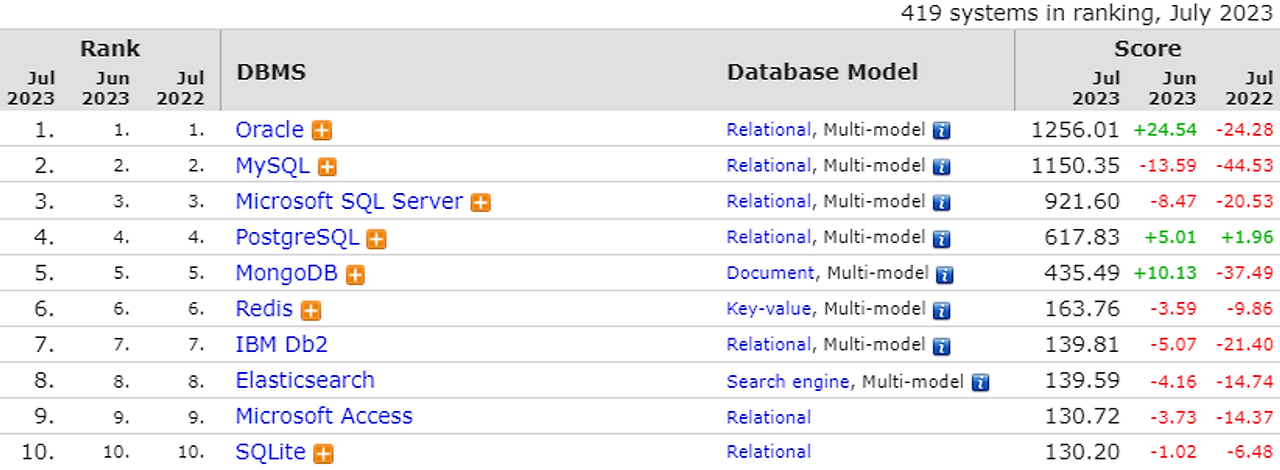Open the Oracle DBMS link
Screen dimensions: 1280x470
pos(269,130)
